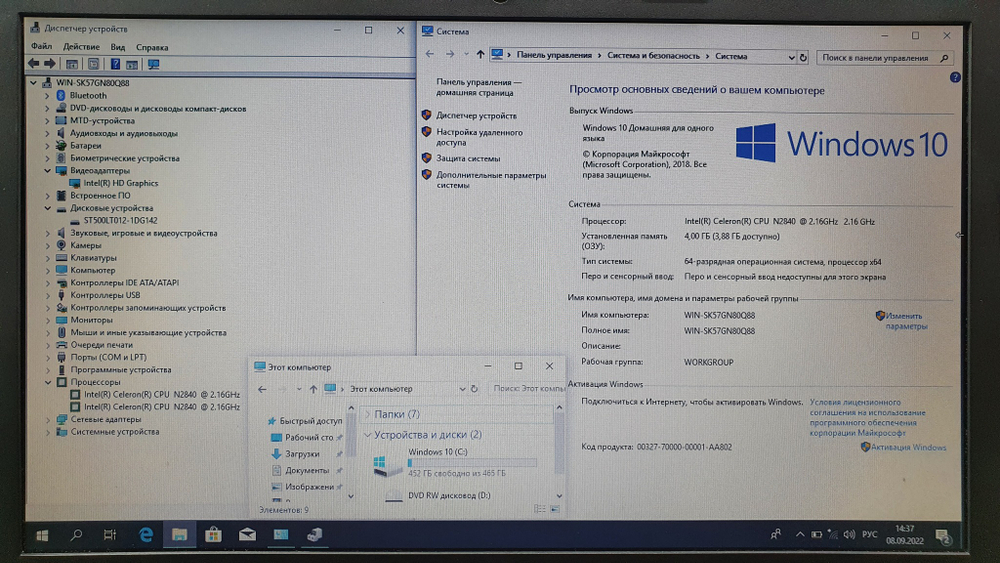The width and height of the screenshot is (1000, 563).
Task: Open the Действие menu
Action: [81, 47]
